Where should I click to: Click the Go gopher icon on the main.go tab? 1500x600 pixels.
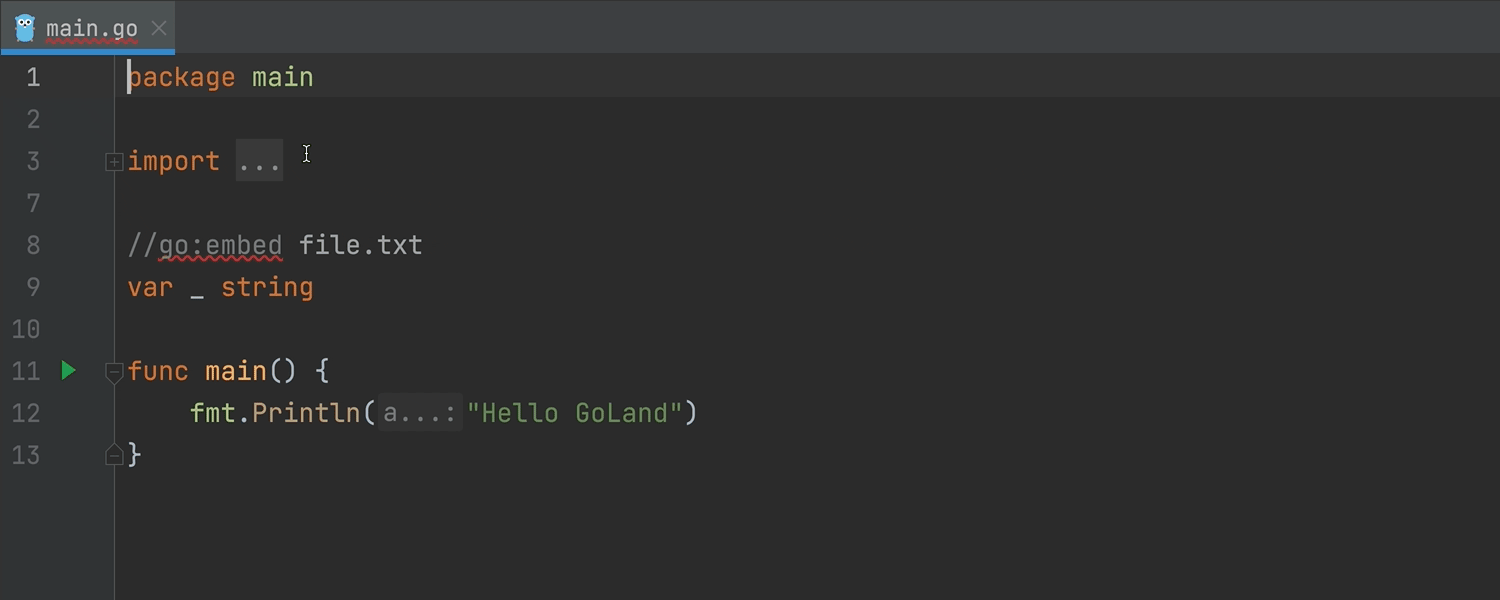[x=25, y=28]
